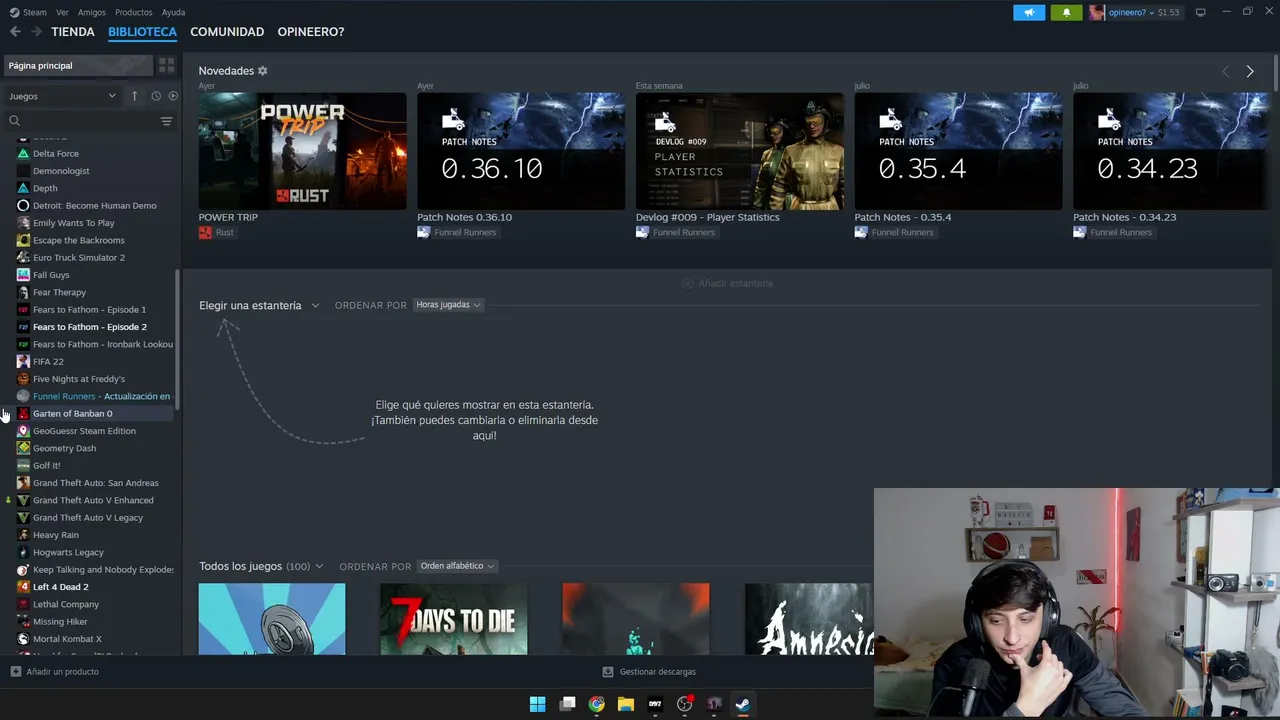Switch to the TIENDA tab
The width and height of the screenshot is (1280, 720).
[73, 32]
